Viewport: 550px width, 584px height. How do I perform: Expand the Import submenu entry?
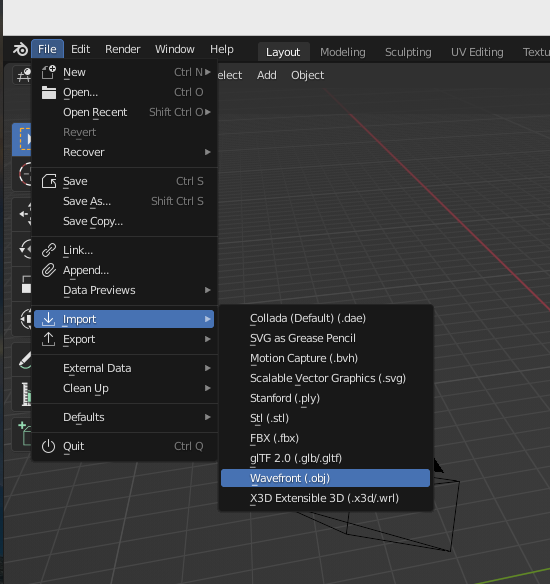(x=124, y=319)
